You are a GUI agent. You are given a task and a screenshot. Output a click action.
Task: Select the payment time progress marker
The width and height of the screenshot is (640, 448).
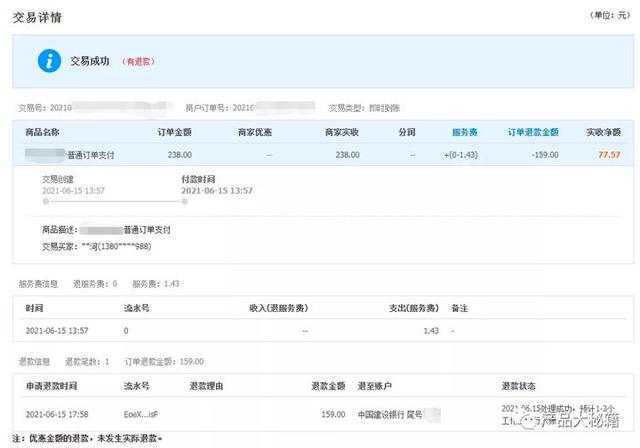coord(171,201)
